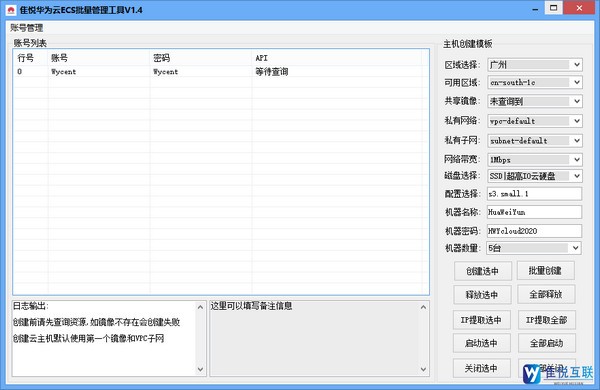Close the ECS management tool window
This screenshot has height=390, width=600.
[579, 8]
